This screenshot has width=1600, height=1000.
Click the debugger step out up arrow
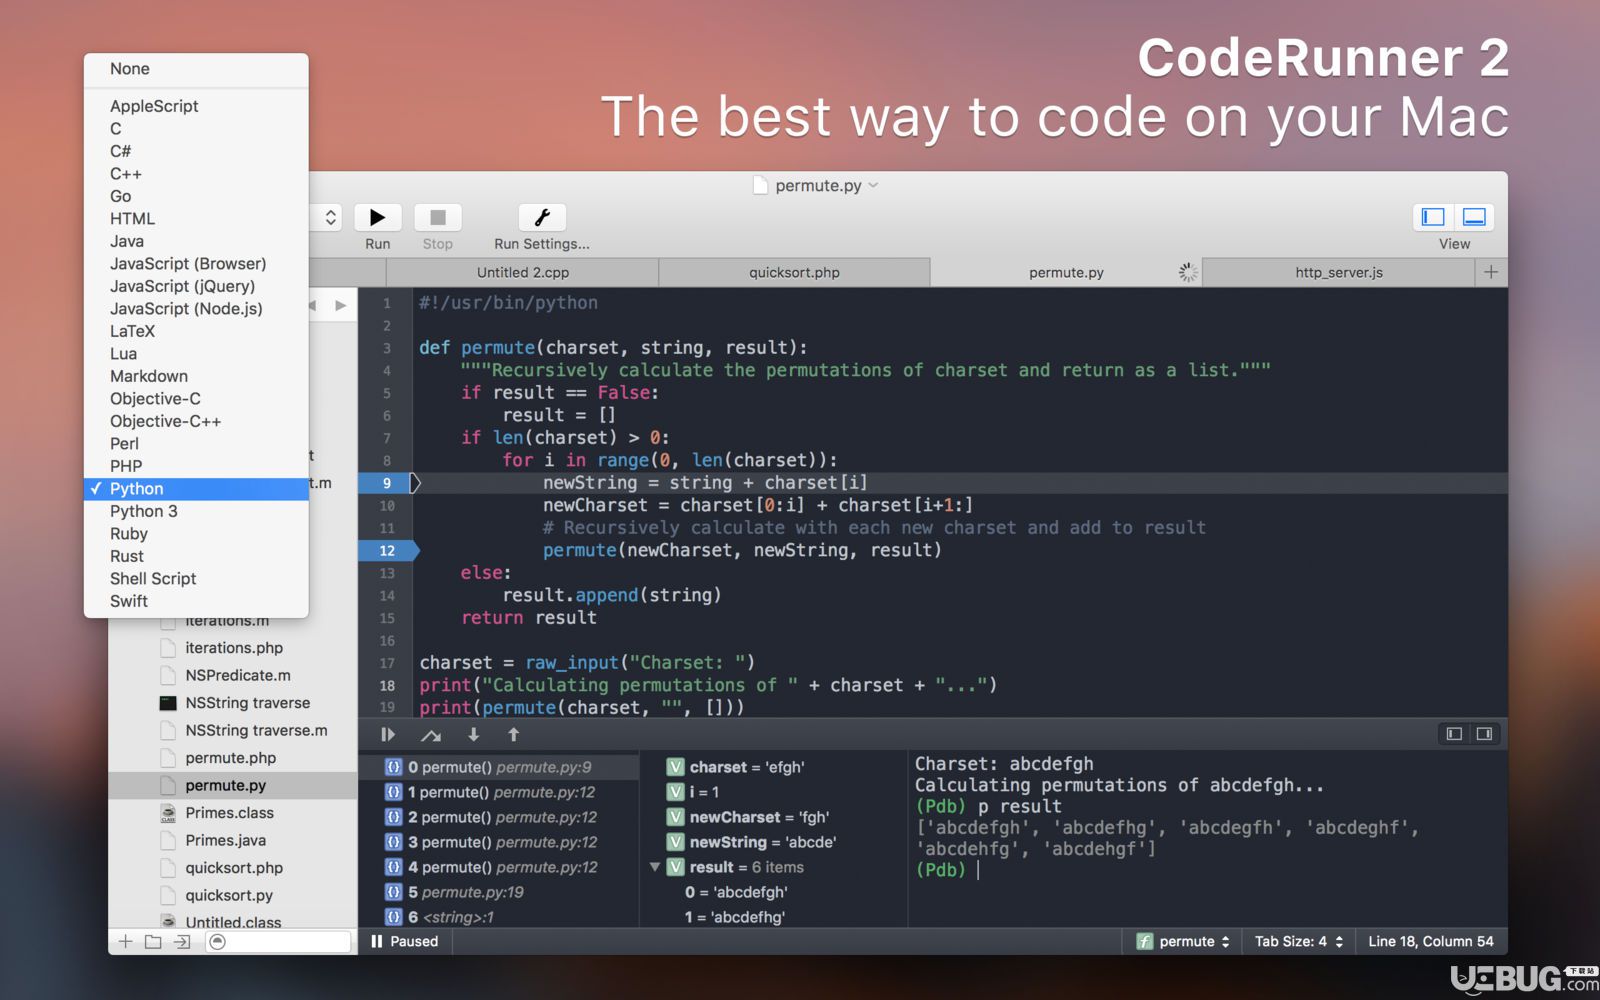(x=514, y=735)
